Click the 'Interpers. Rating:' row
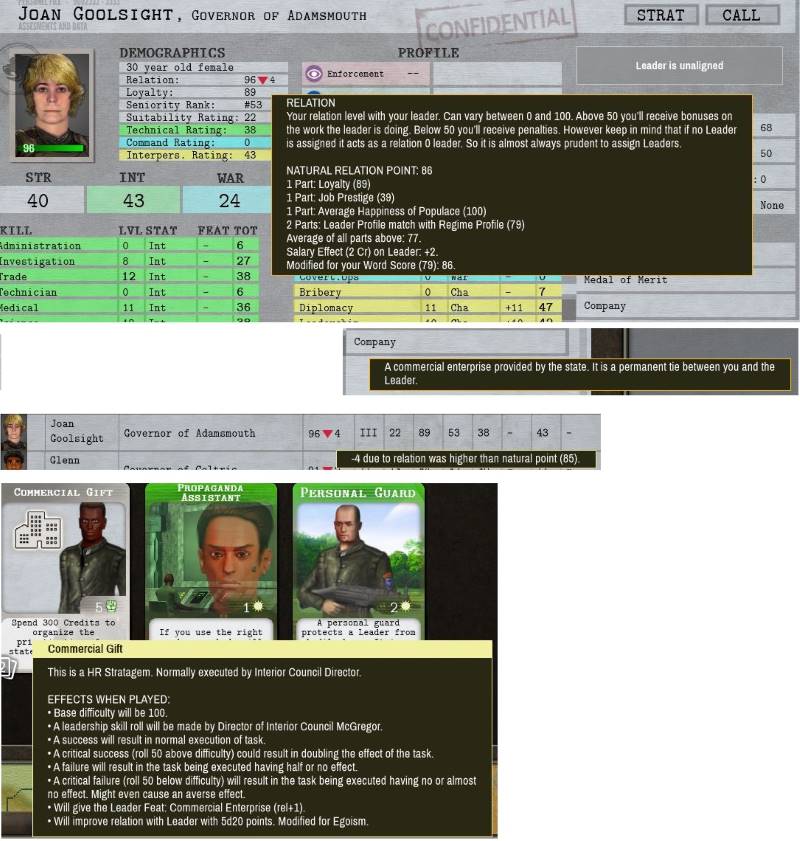Viewport: 800px width, 841px height. coord(195,155)
